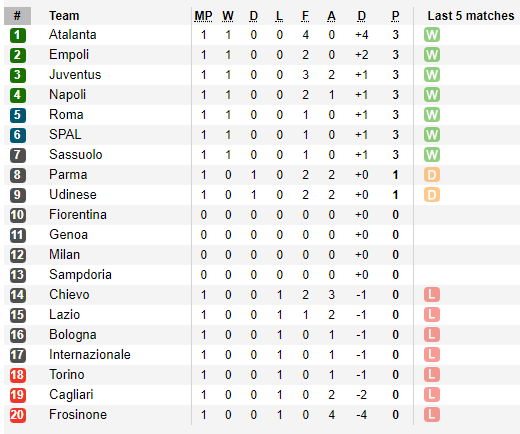
Task: Click the Team column header
Action: [64, 16]
